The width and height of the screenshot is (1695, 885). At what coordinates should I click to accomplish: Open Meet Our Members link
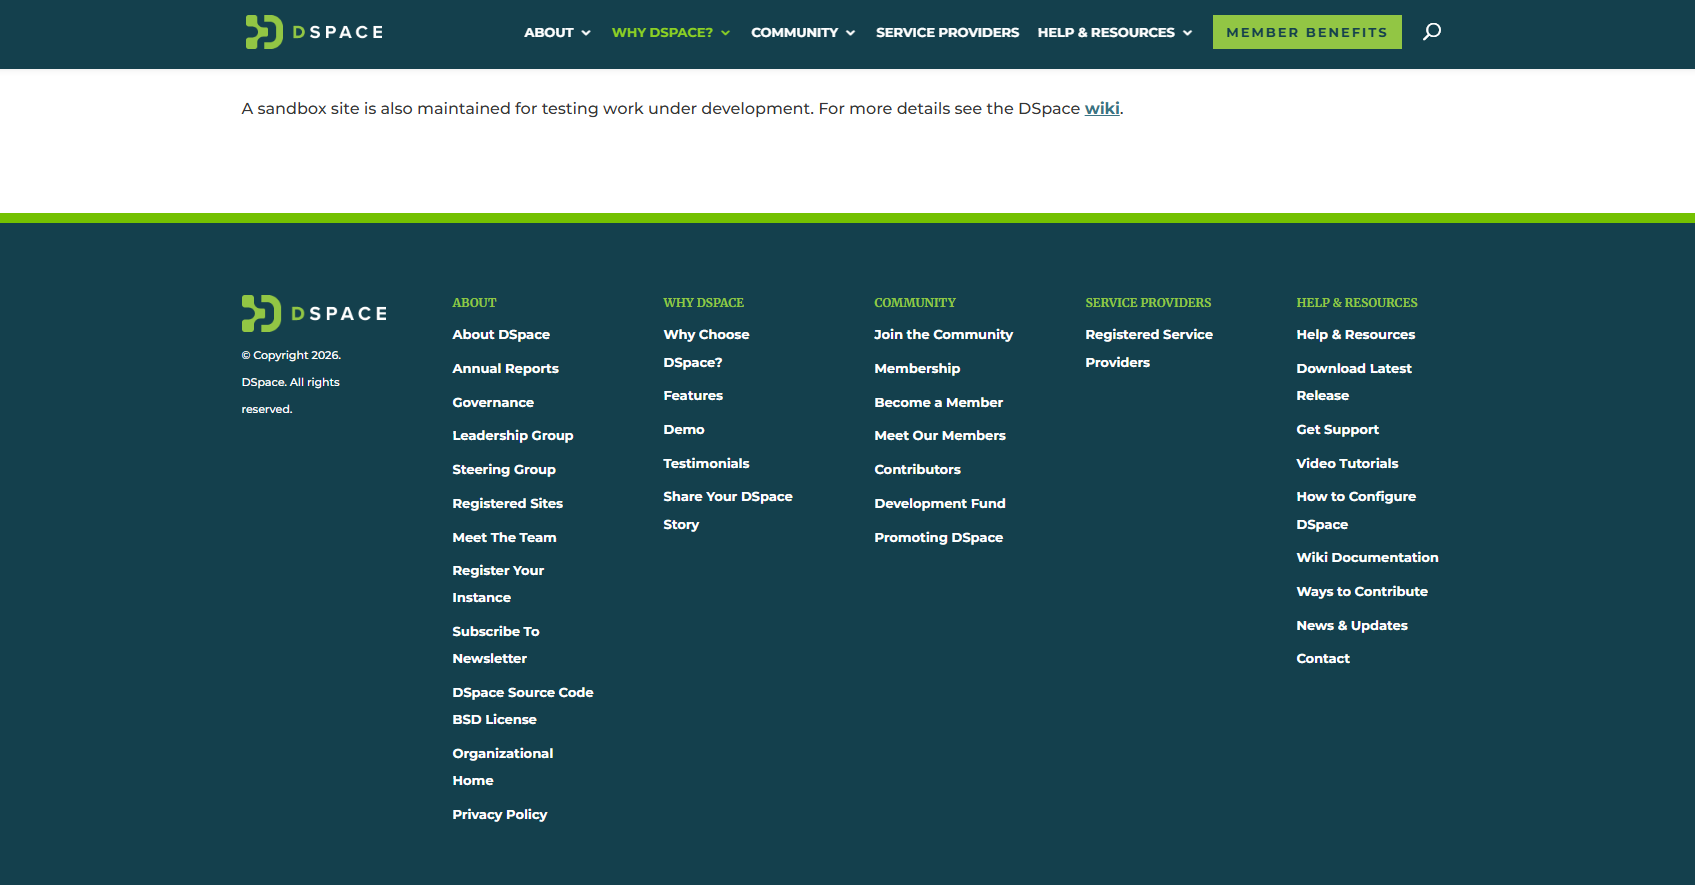click(940, 435)
